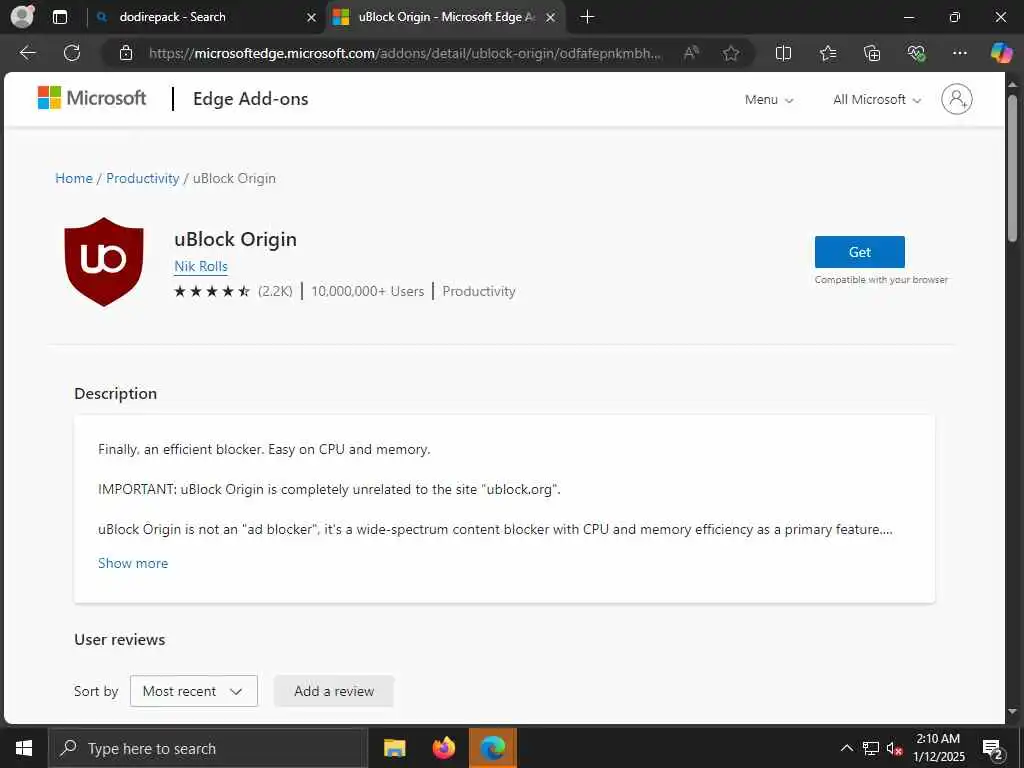Open the notification center icon

coord(993,749)
